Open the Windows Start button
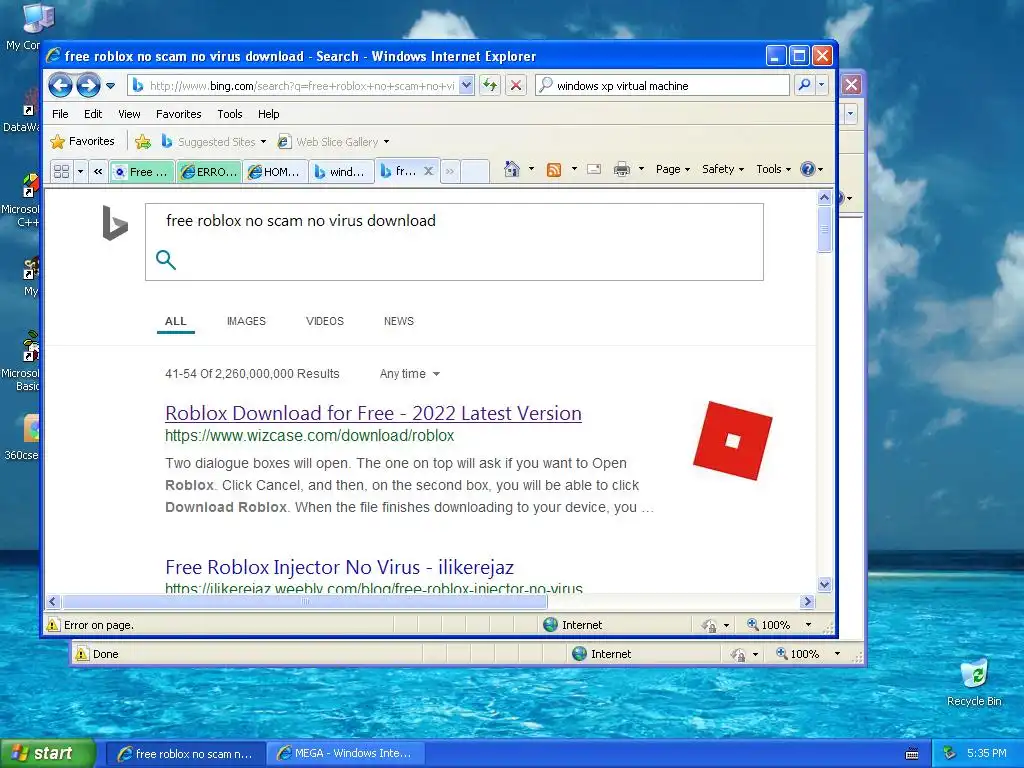 [x=47, y=753]
